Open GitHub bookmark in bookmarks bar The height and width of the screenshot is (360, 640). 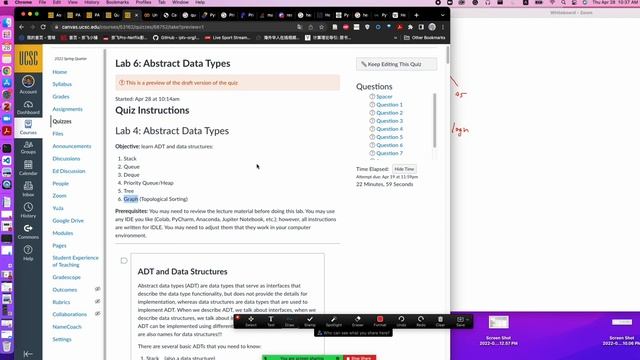point(176,38)
